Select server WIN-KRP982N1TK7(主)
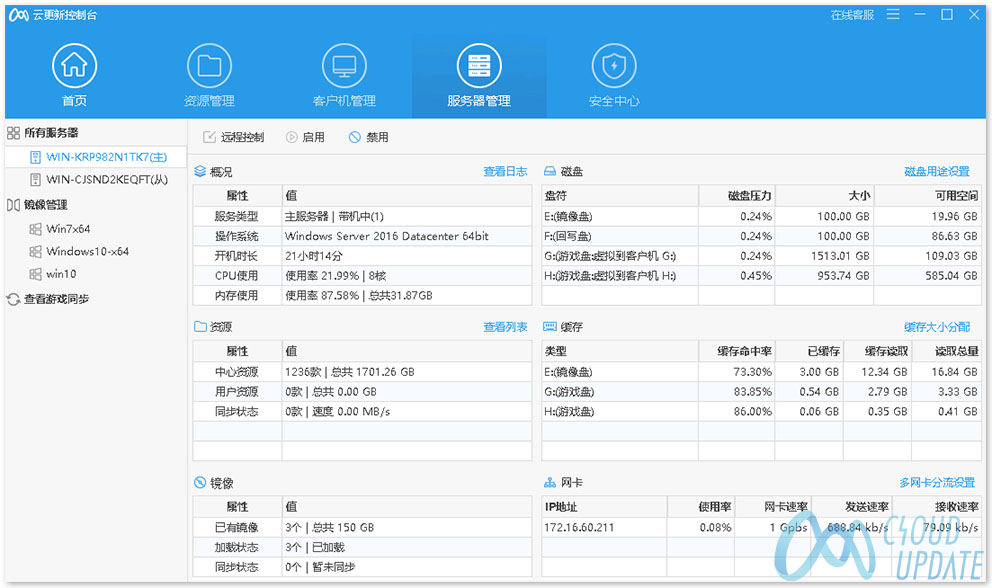The image size is (992, 588). click(96, 157)
